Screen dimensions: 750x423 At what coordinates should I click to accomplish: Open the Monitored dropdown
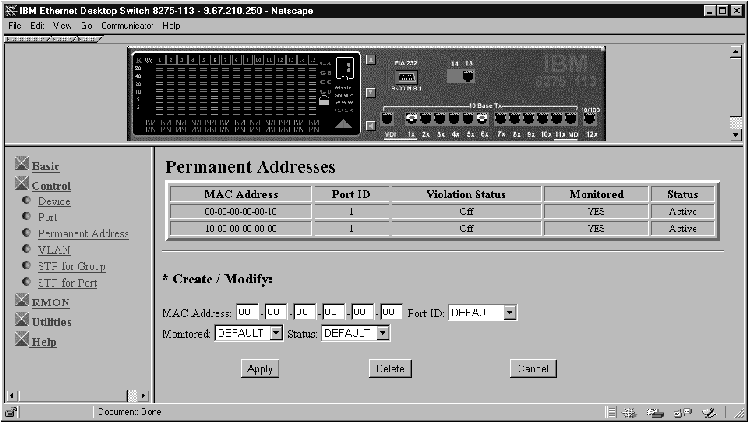pos(277,333)
